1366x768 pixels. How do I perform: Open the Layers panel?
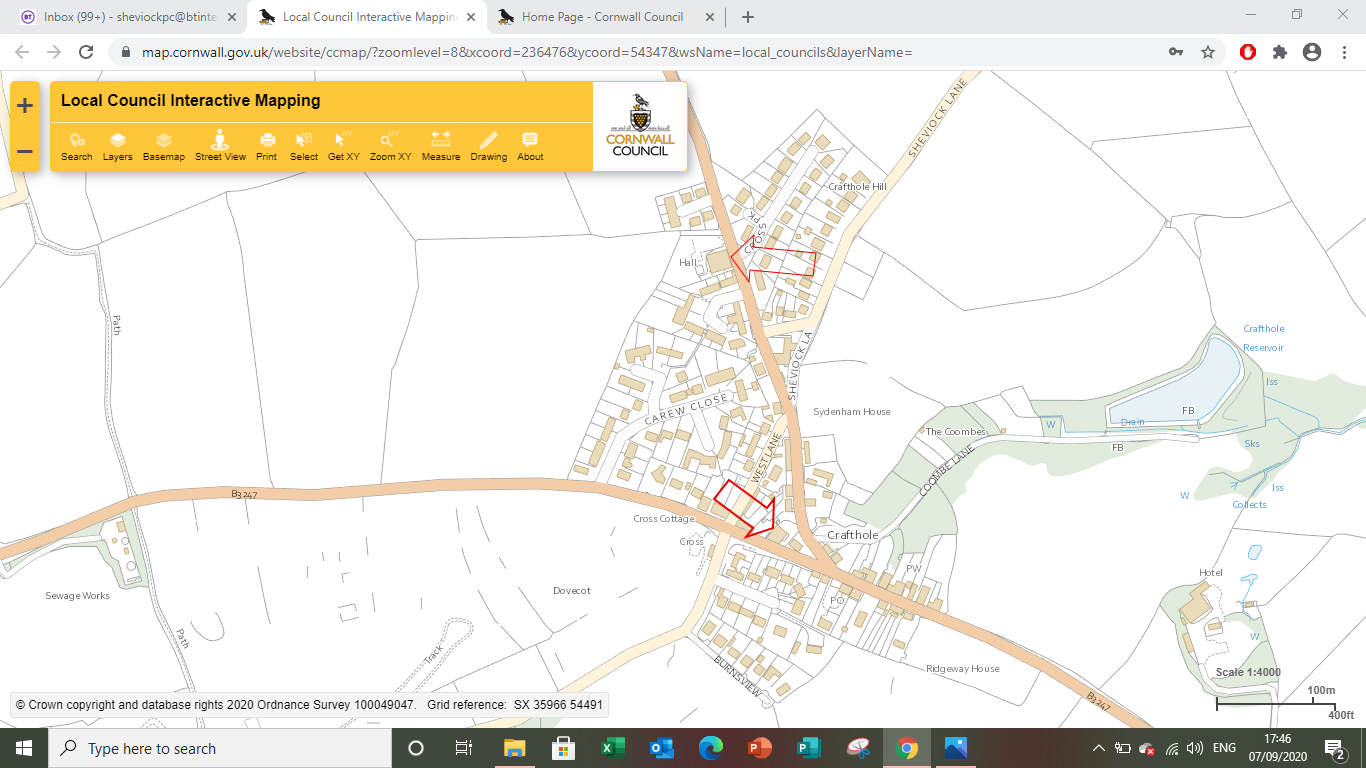(117, 146)
